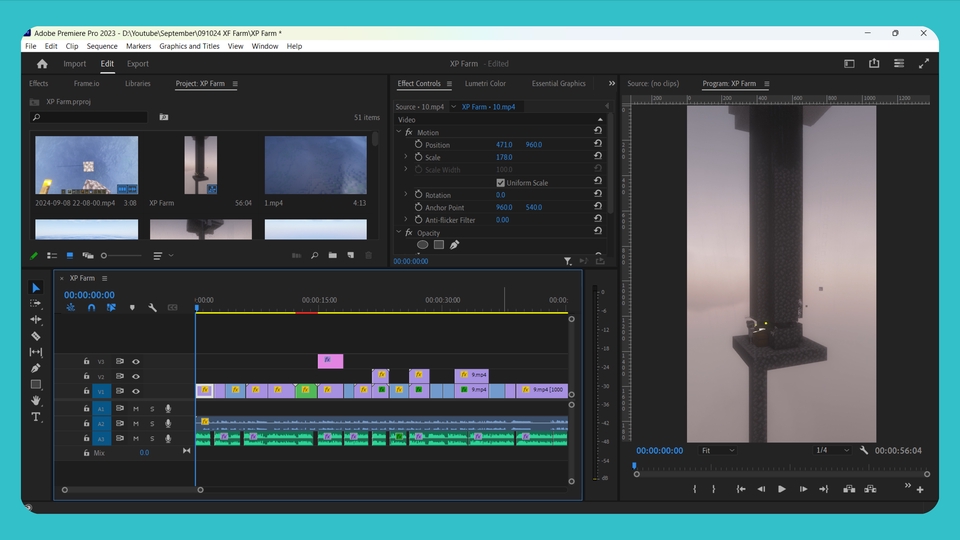Go to the Export workspace
The width and height of the screenshot is (960, 540).
point(137,64)
